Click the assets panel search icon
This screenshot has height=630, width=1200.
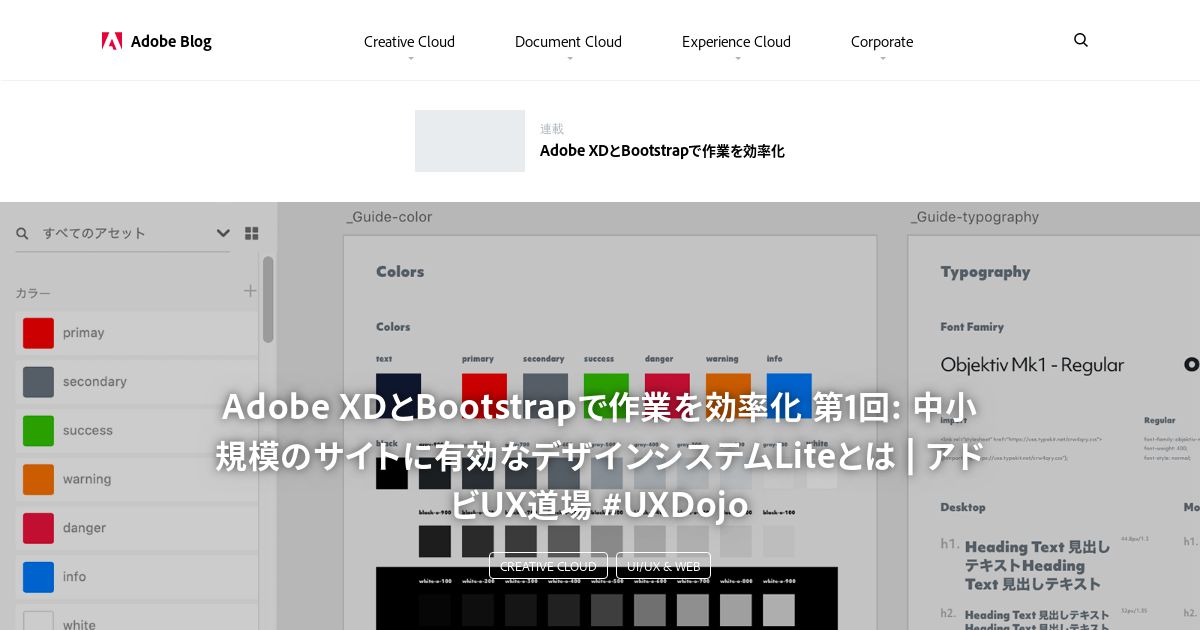(x=23, y=233)
